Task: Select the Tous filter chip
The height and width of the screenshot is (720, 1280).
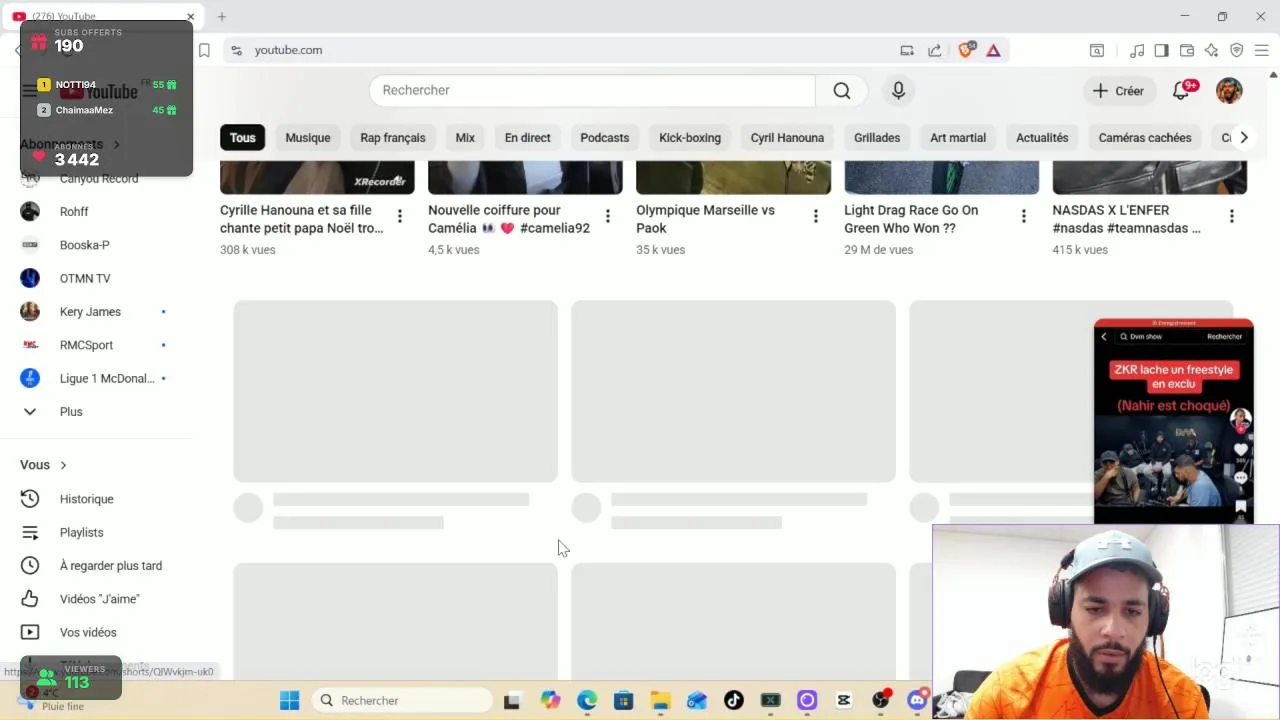Action: click(x=243, y=138)
